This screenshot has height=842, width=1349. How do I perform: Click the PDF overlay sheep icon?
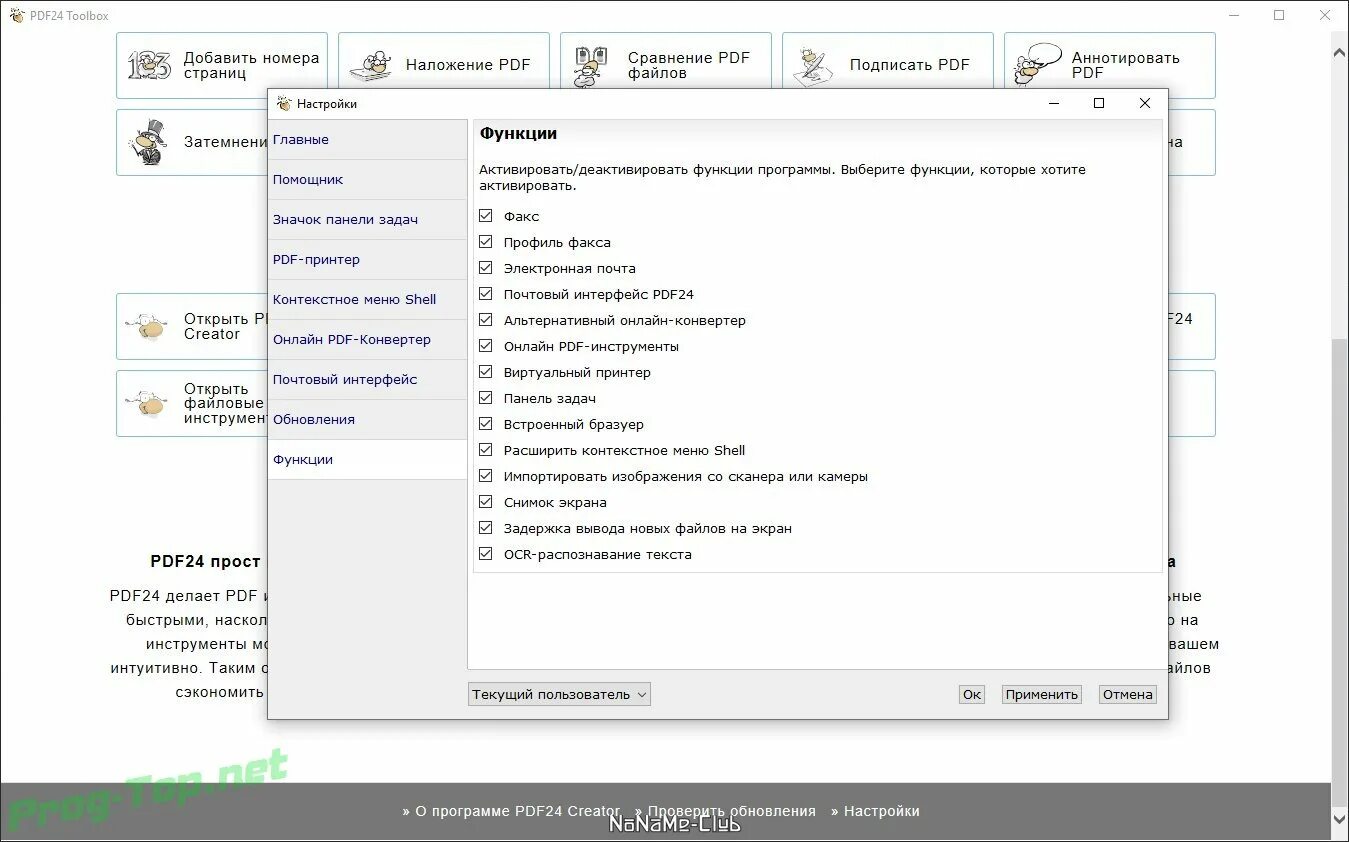[x=371, y=67]
